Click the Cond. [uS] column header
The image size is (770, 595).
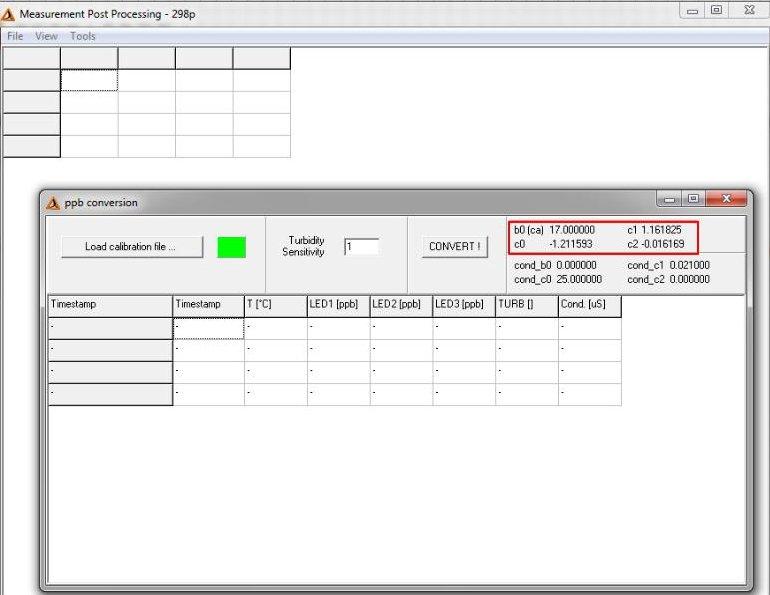click(x=589, y=304)
